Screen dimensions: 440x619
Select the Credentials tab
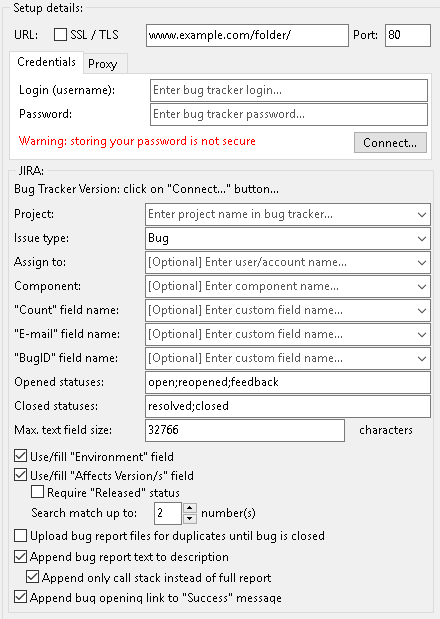tap(46, 62)
